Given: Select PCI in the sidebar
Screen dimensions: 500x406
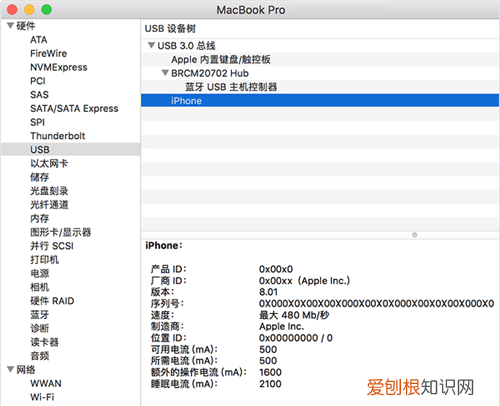Looking at the screenshot, I should click(x=38, y=81).
